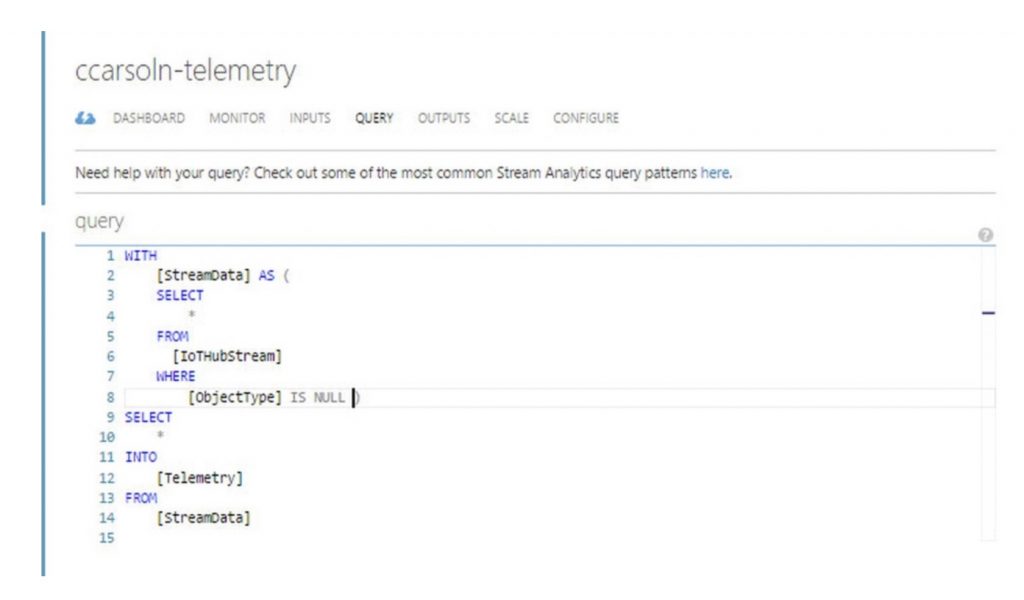Screen dimensions: 1024x600
Task: Click the editor scrollbar position marker
Action: (988, 314)
